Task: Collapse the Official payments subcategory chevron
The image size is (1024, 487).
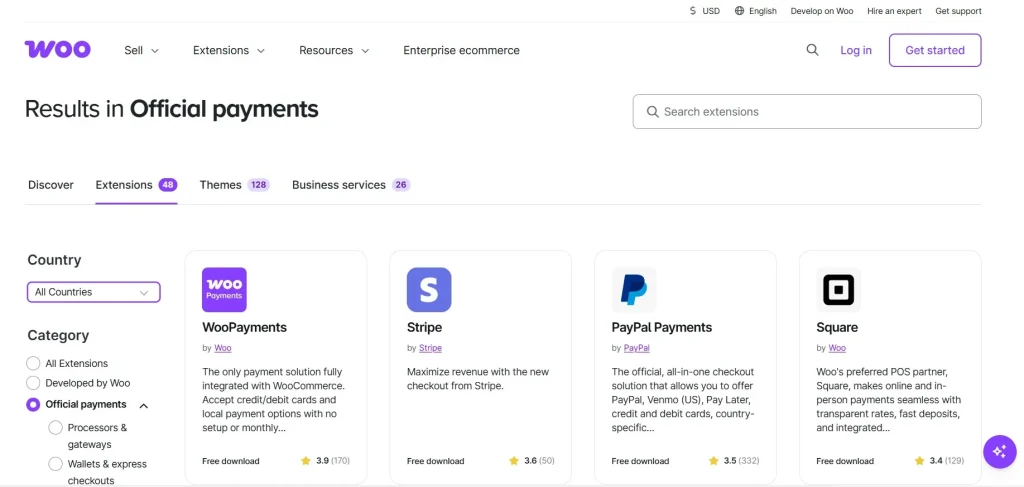Action: coord(144,405)
